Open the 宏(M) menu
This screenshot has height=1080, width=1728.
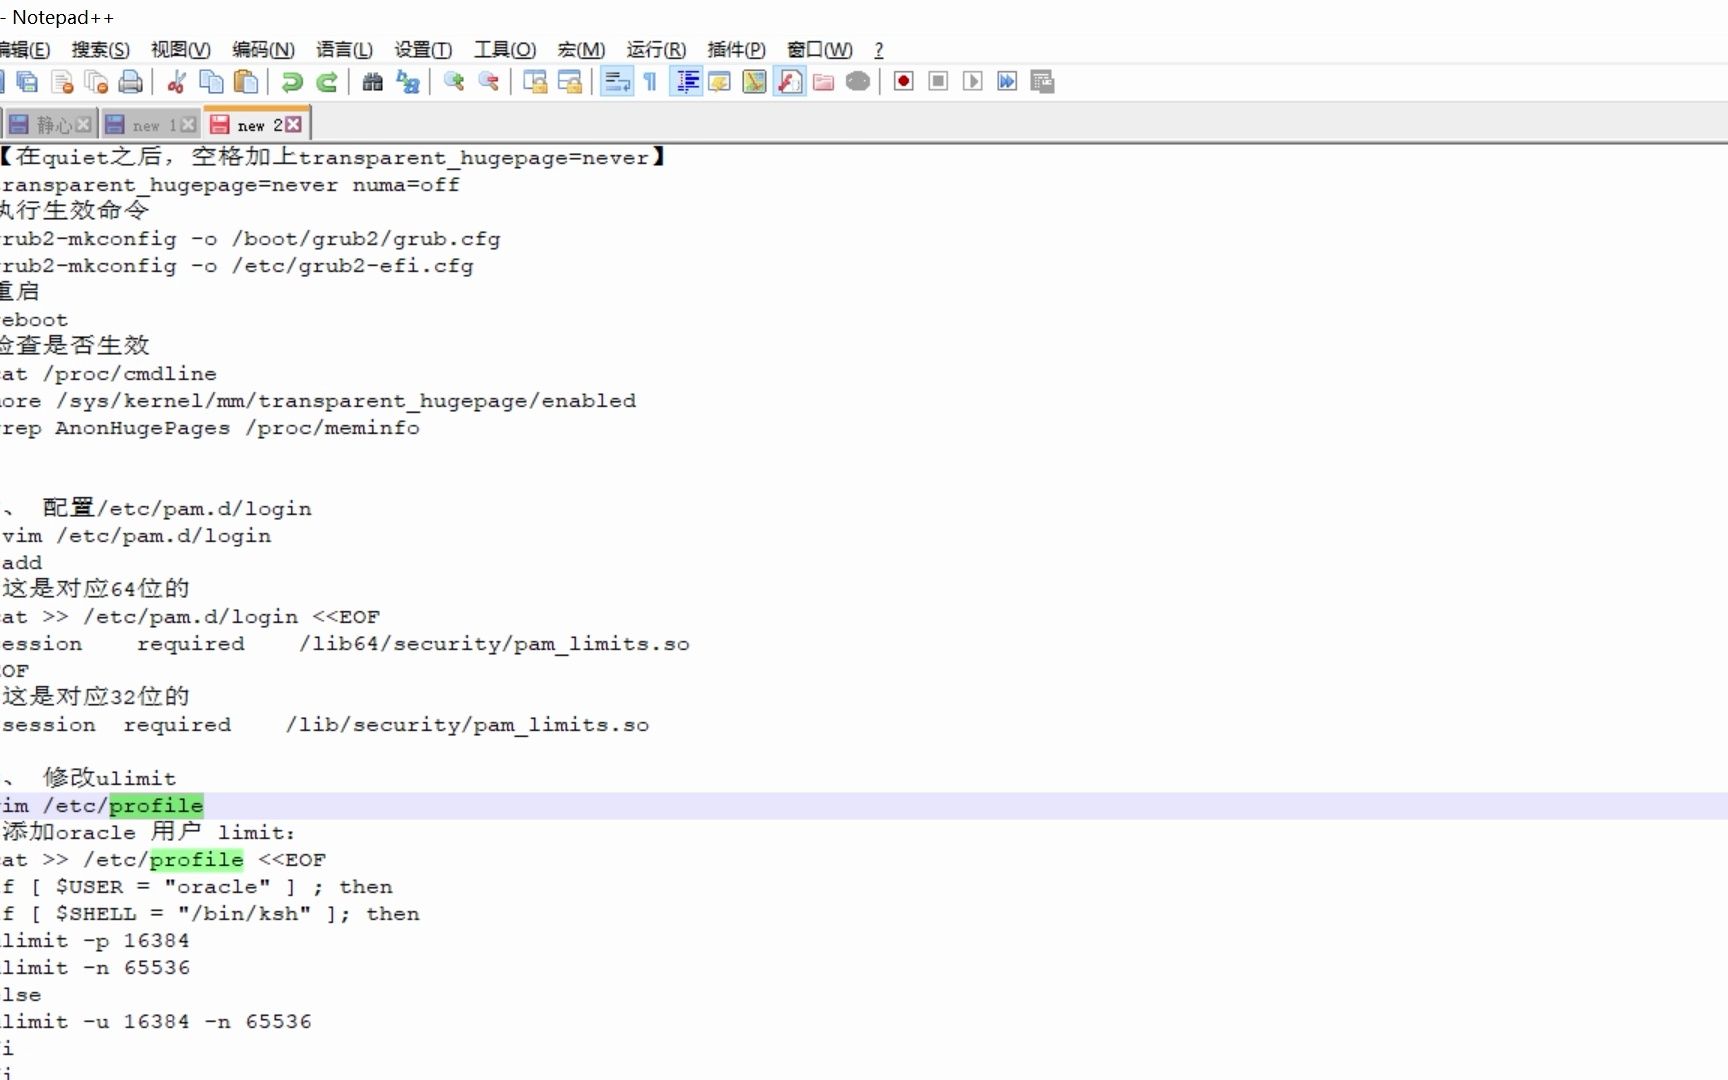pyautogui.click(x=581, y=49)
